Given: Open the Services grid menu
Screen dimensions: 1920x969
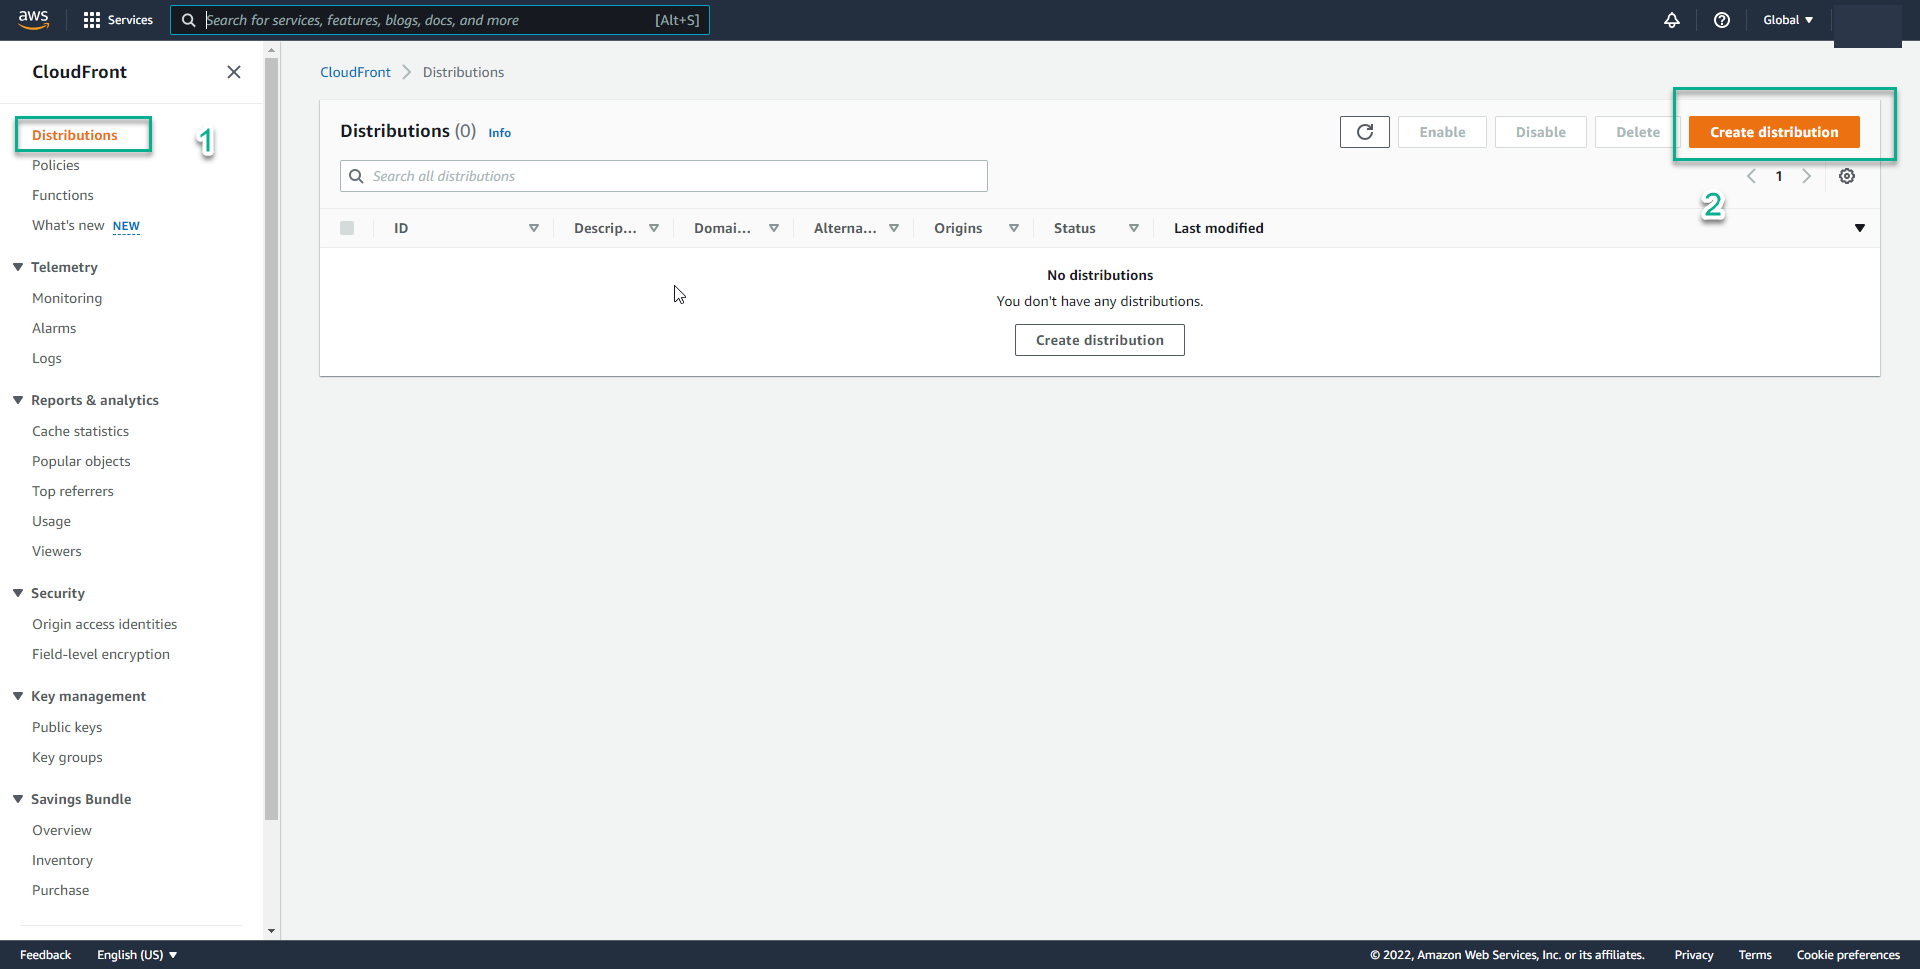Looking at the screenshot, I should pos(118,20).
